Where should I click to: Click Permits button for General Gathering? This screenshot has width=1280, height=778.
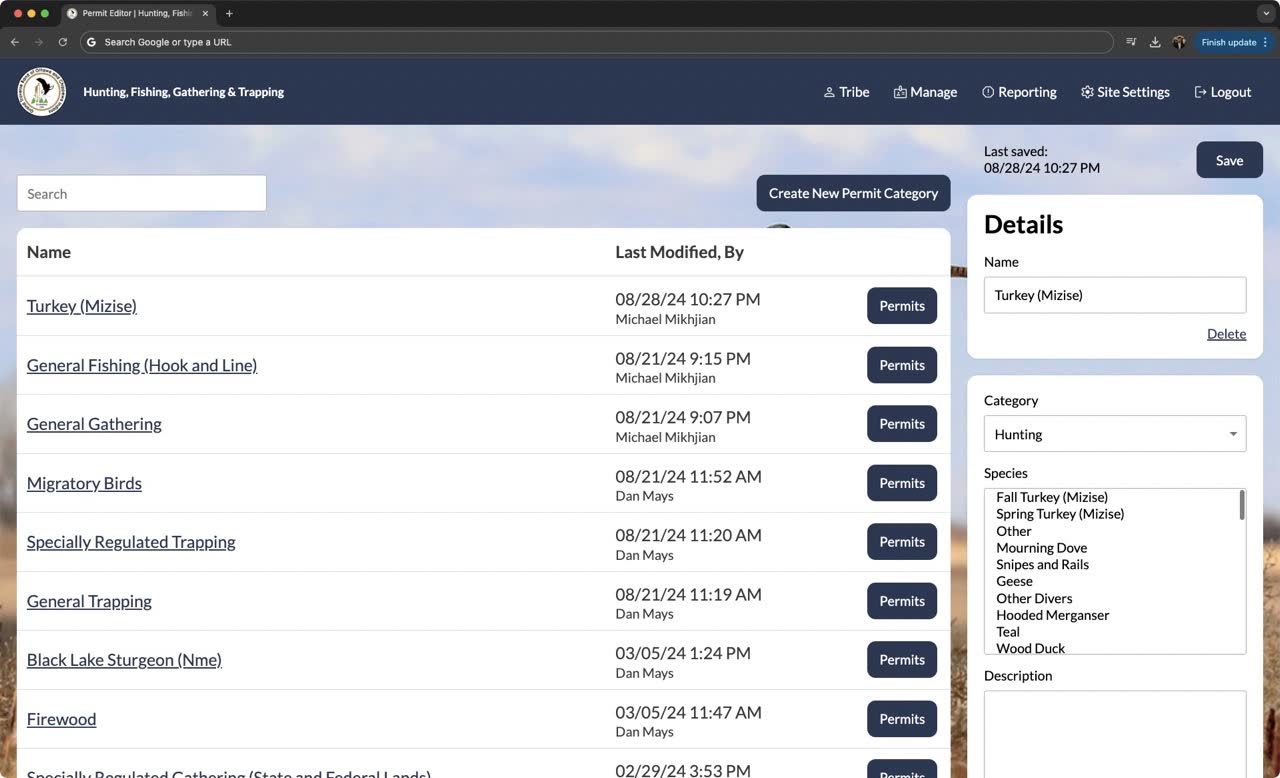902,424
